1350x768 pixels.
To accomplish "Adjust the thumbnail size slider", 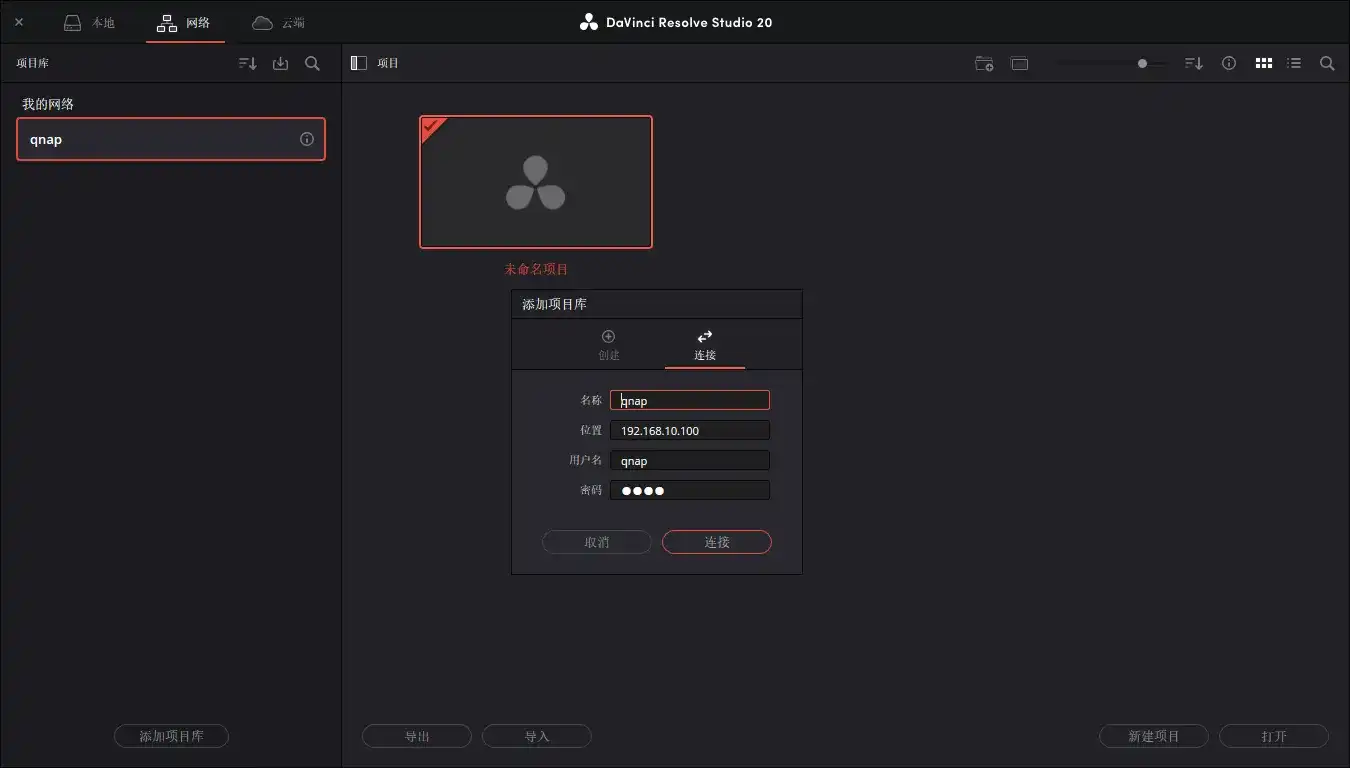I will (1140, 62).
